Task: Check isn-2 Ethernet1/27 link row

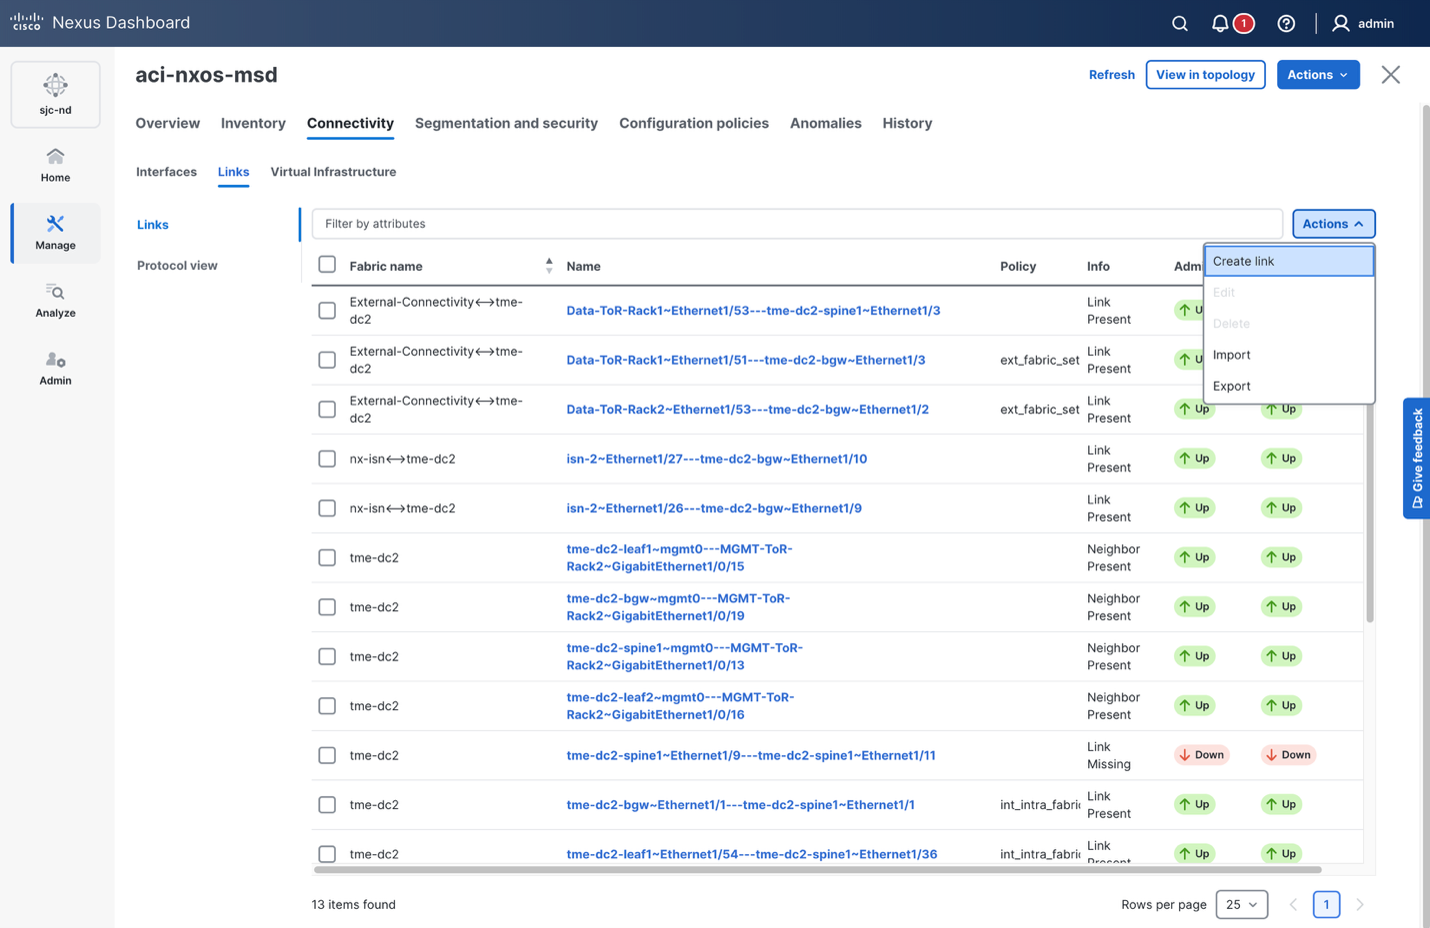Action: coord(327,459)
